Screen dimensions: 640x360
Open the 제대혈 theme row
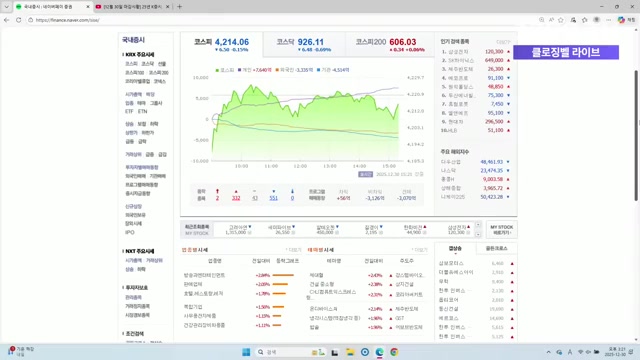coord(316,275)
